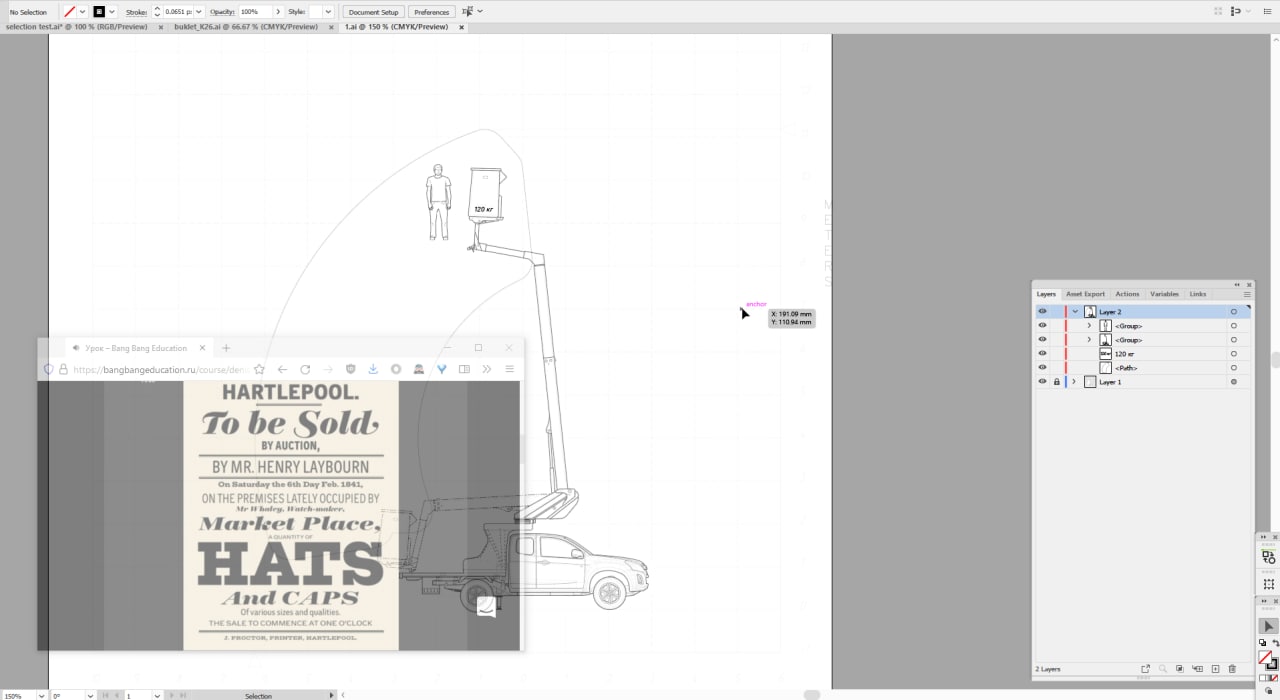Open Stroke weight dropdown
1280x700 pixels.
(x=199, y=11)
